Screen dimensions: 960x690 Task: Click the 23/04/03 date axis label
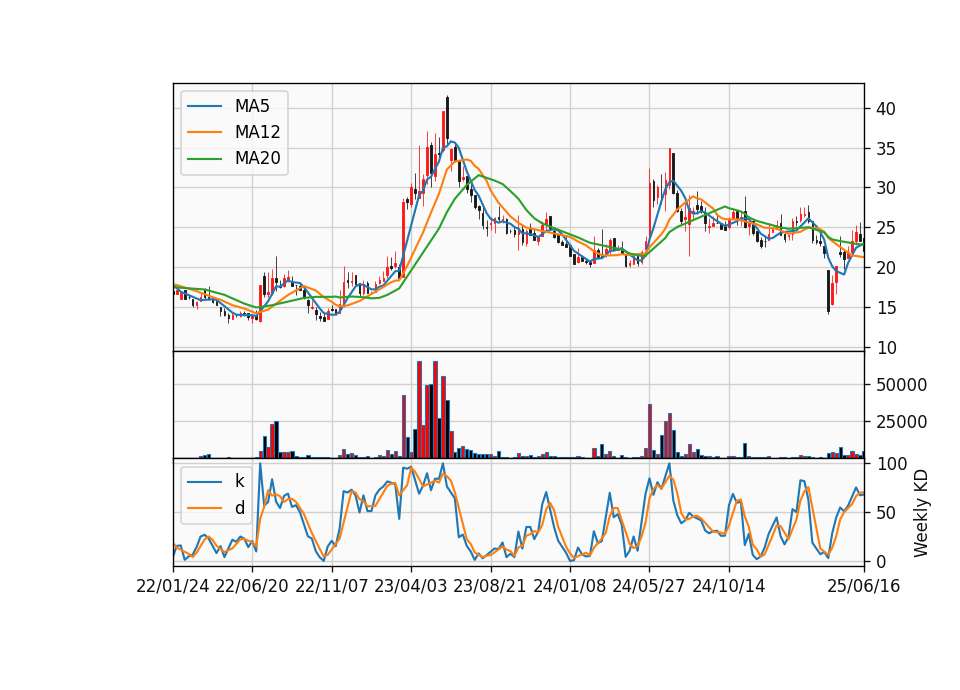coord(411,586)
